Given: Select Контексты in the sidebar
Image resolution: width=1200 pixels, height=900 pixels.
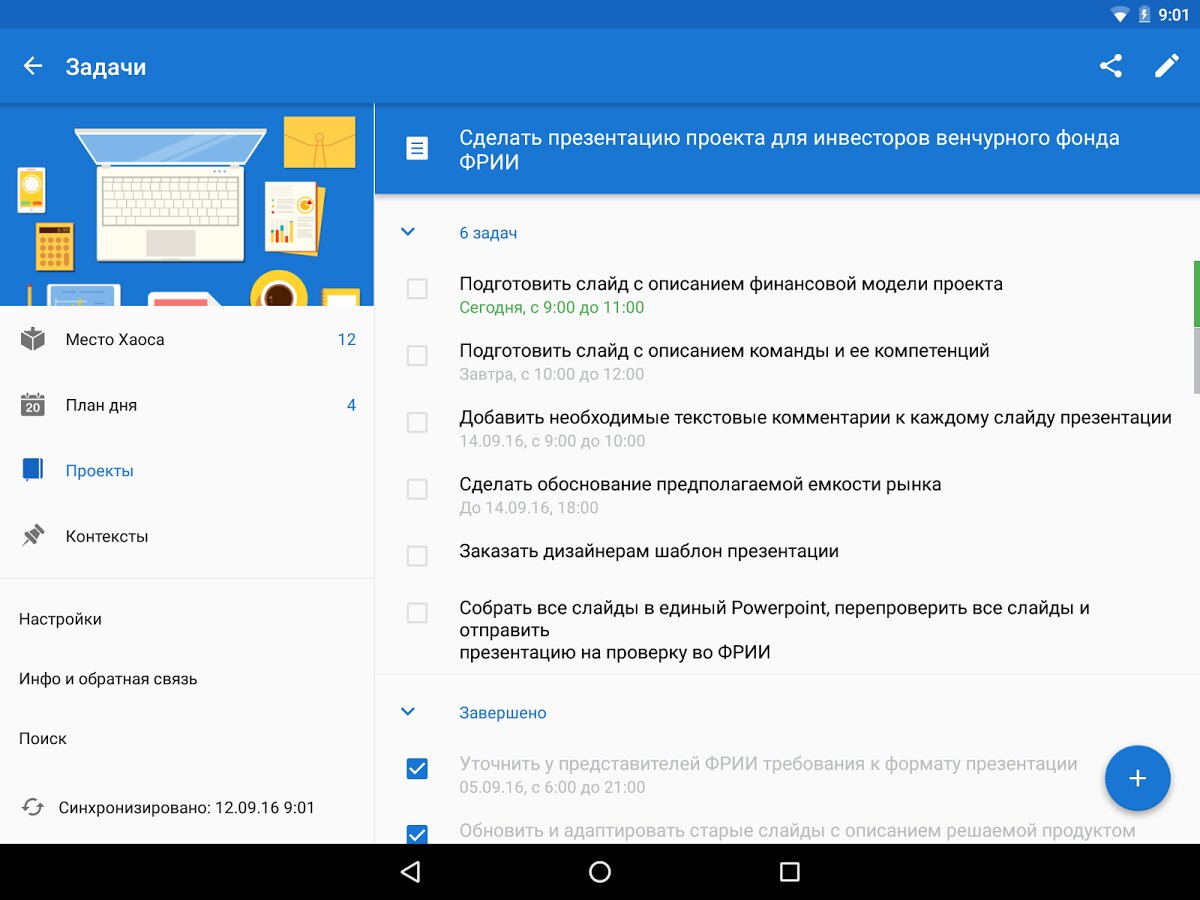Looking at the screenshot, I should (x=107, y=536).
